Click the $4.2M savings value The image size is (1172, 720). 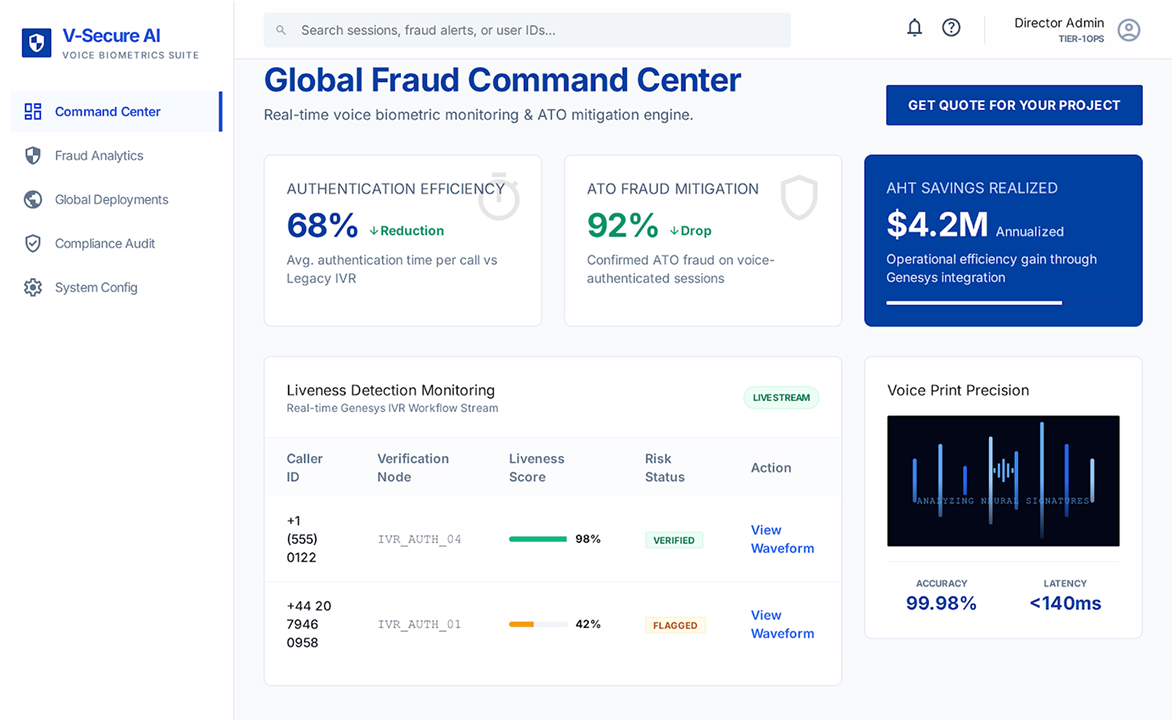(x=937, y=224)
